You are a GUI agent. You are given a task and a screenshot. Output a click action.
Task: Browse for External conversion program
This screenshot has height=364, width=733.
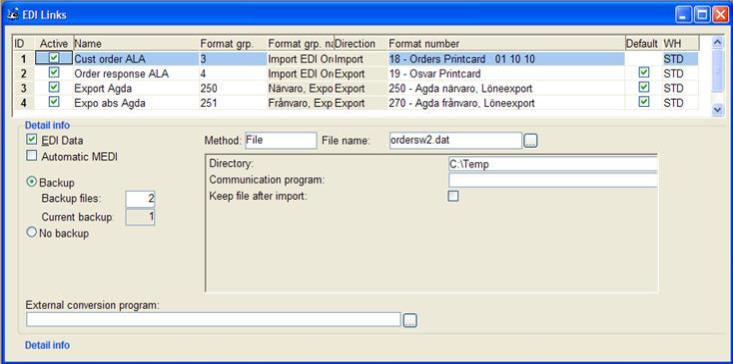click(x=410, y=321)
